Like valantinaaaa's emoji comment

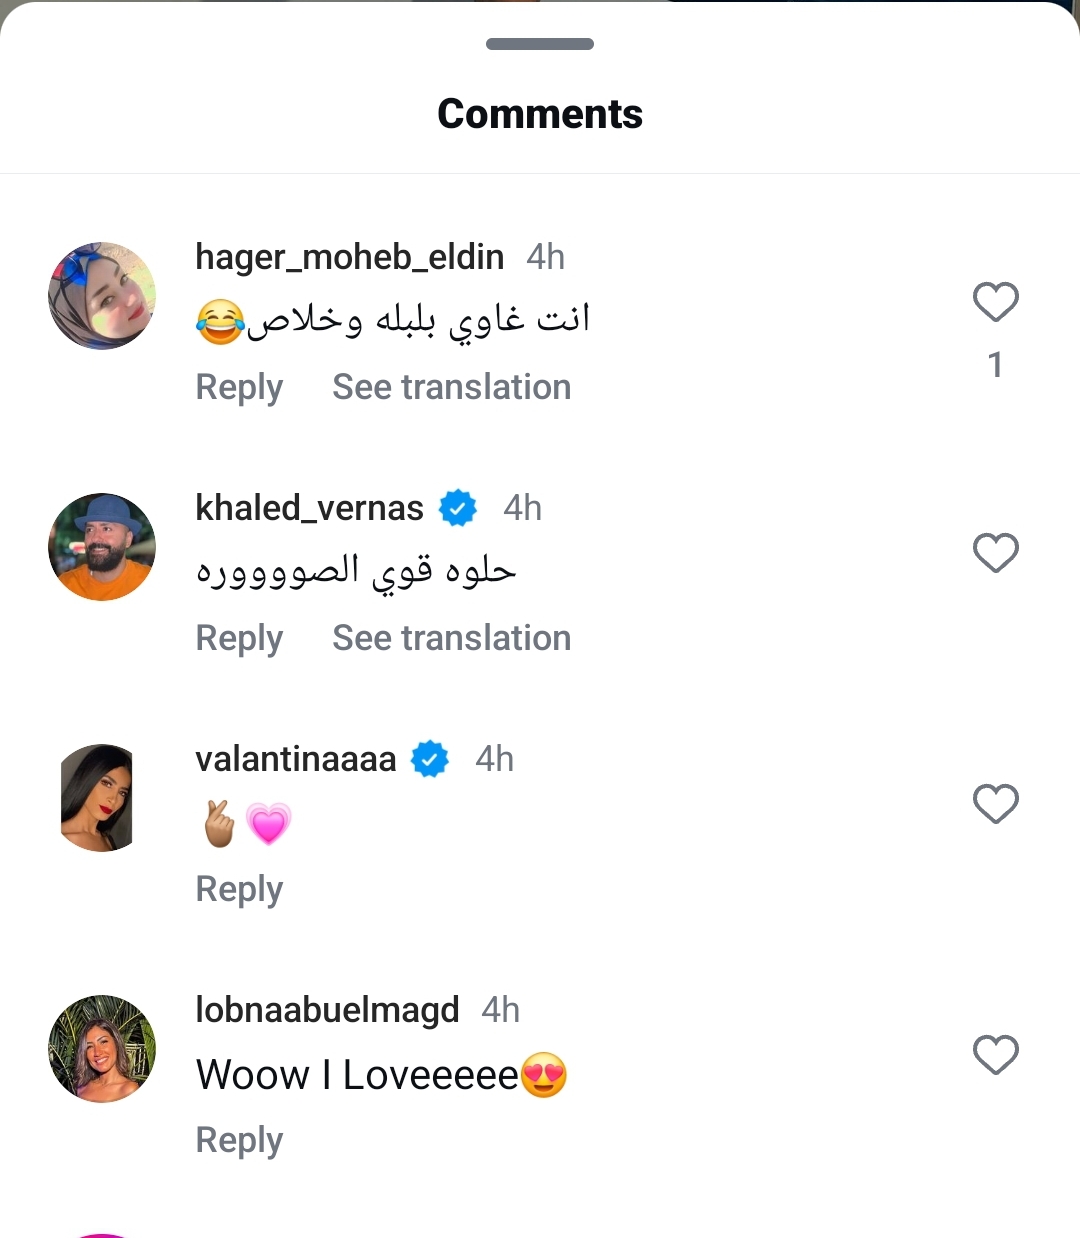pos(995,804)
